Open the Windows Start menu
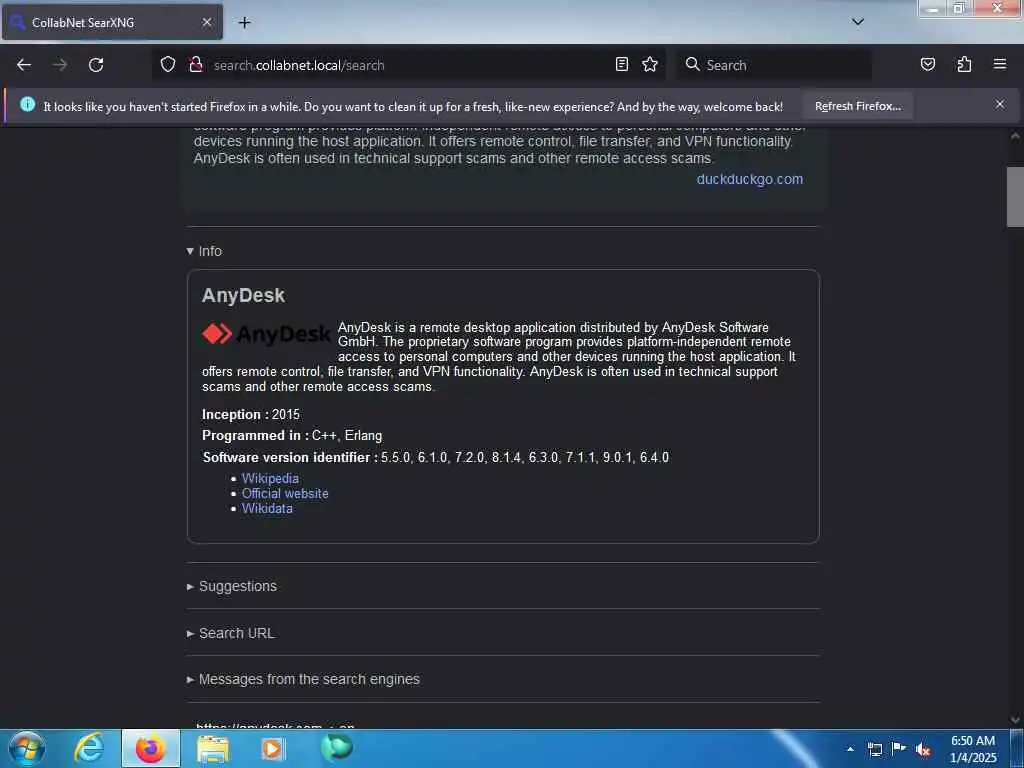Screen dimensions: 1024x768 click(x=27, y=748)
